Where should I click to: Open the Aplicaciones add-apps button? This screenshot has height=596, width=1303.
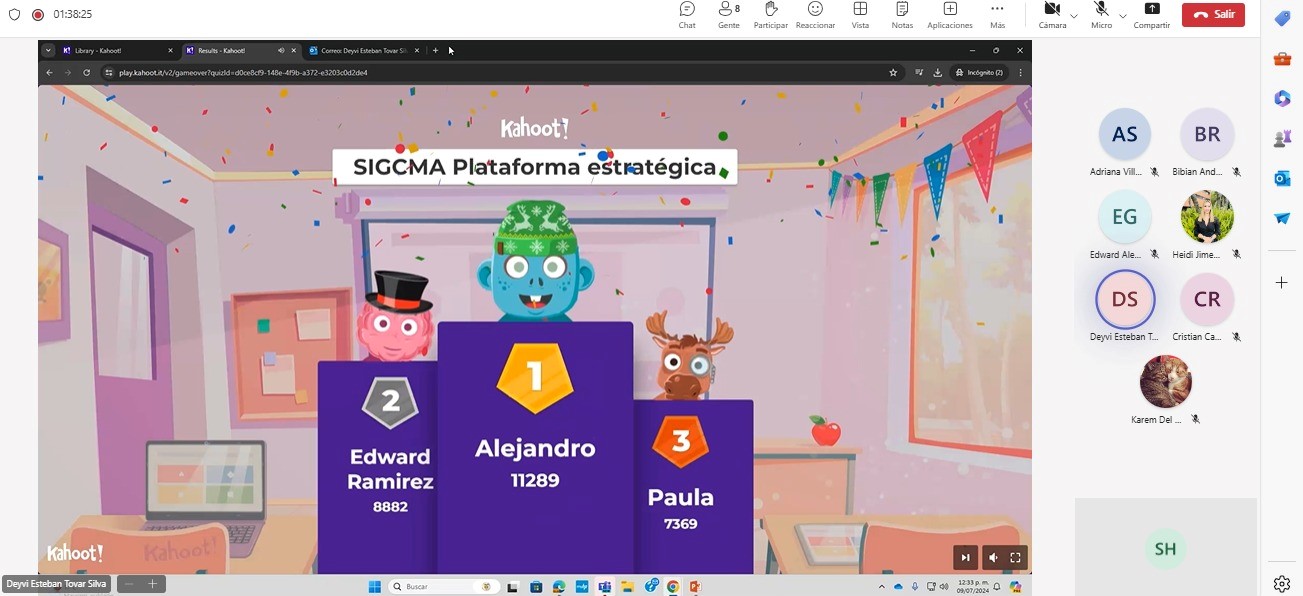950,15
